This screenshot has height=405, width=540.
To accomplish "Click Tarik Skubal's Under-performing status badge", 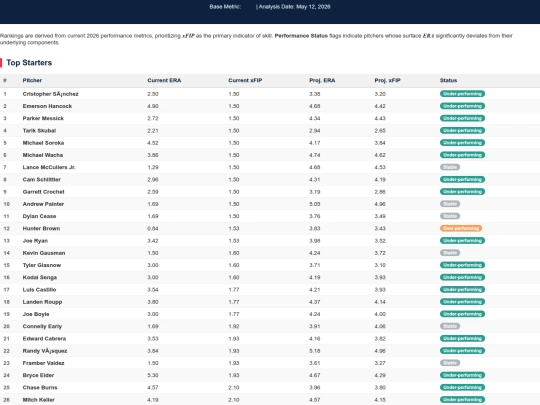I will pos(462,131).
